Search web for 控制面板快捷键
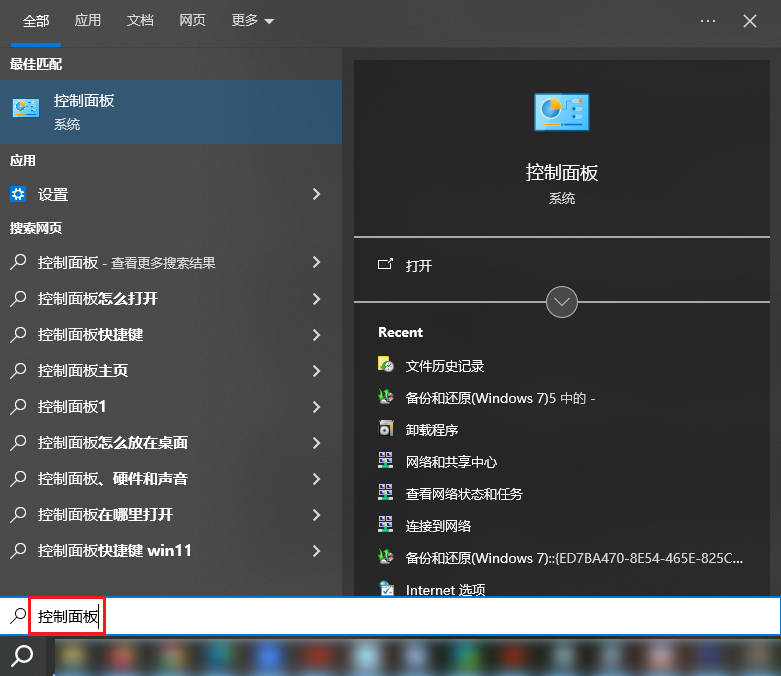 pos(90,334)
